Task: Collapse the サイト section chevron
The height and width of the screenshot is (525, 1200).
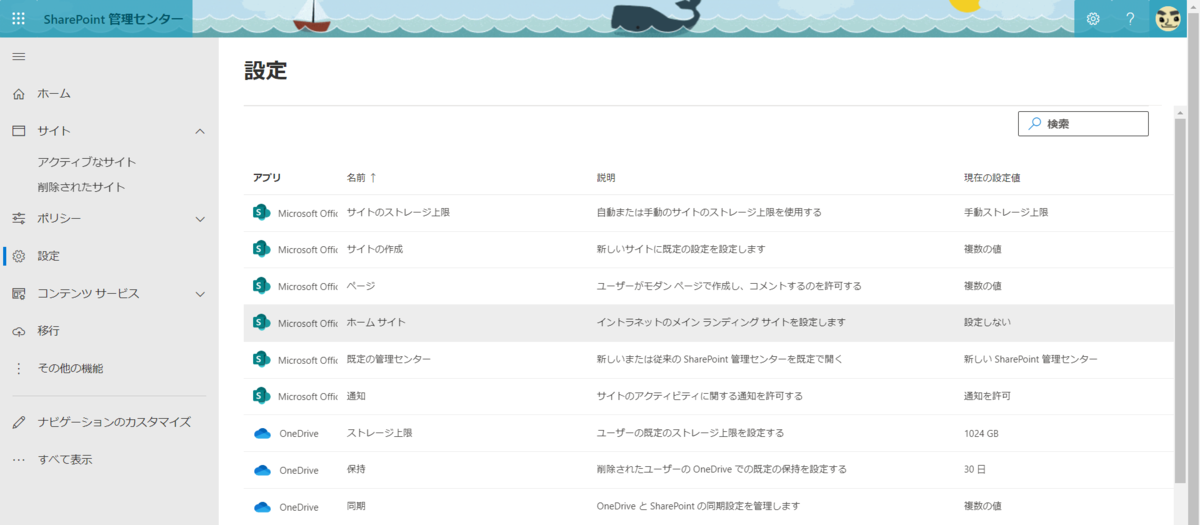Action: click(200, 131)
